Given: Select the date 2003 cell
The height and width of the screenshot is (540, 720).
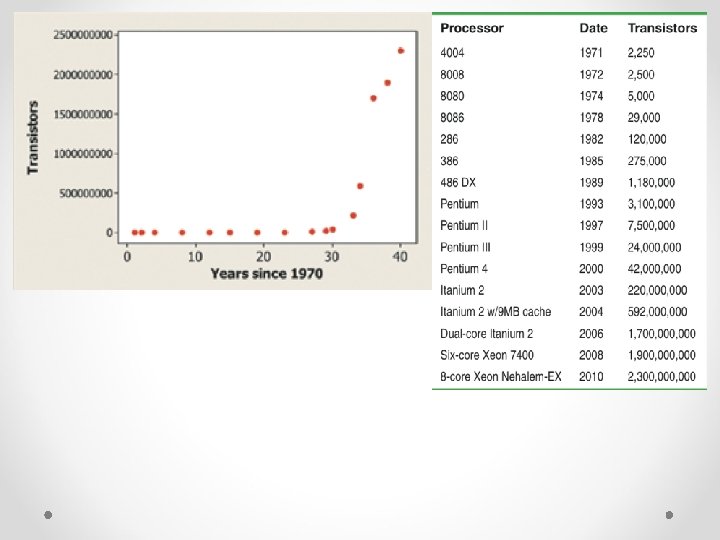Looking at the screenshot, I should point(591,290).
